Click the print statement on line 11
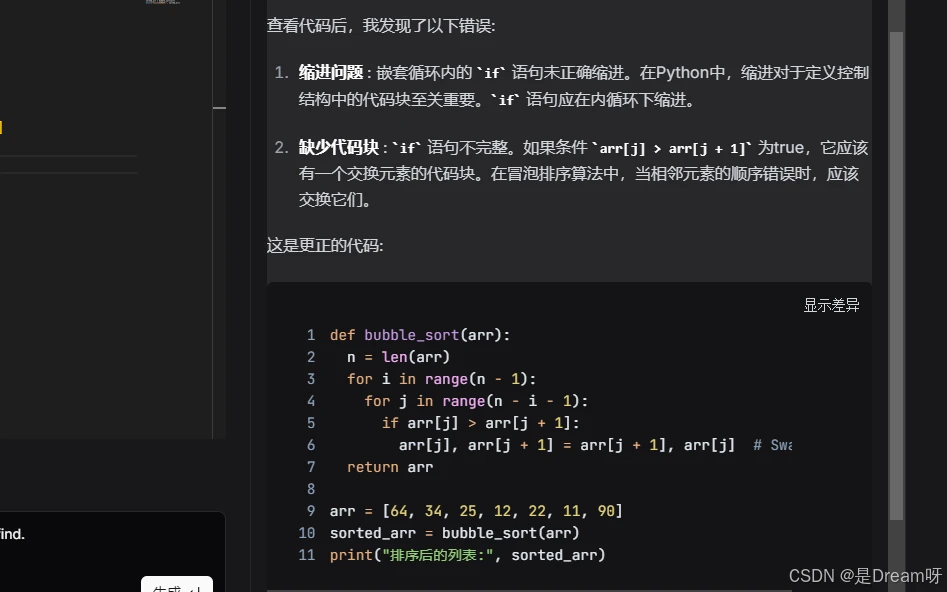This screenshot has height=592, width=947. [x=467, y=555]
